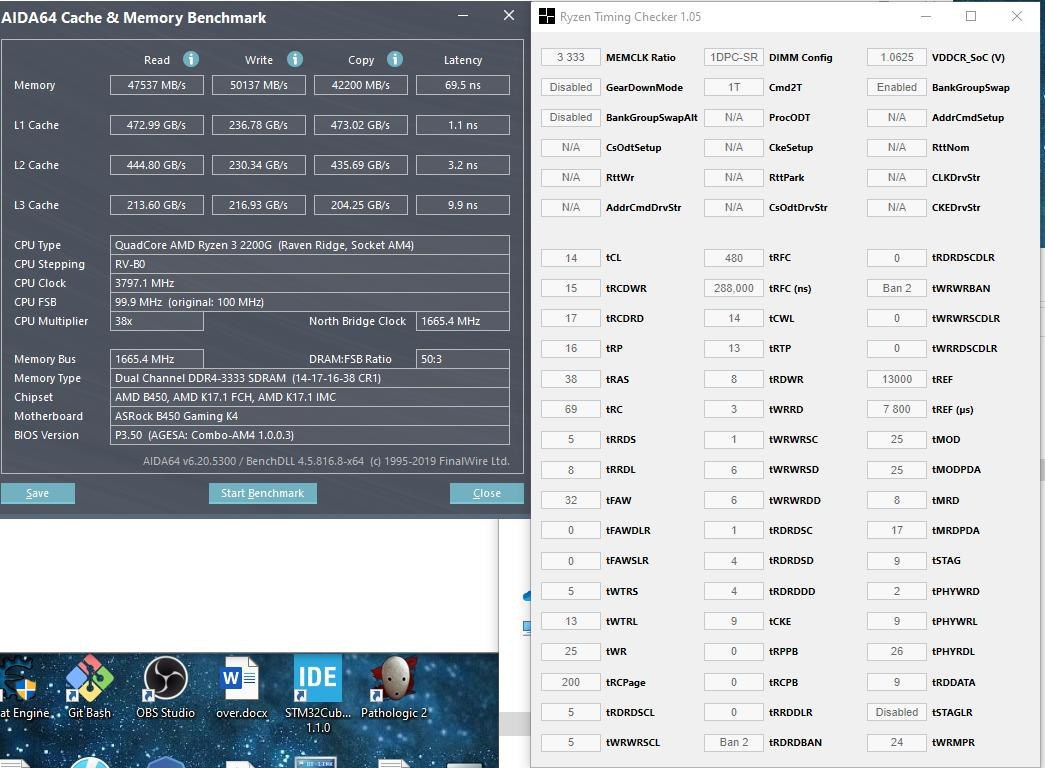The width and height of the screenshot is (1045, 768).
Task: Click the tREF (µs) value 7 800
Action: (x=896, y=409)
